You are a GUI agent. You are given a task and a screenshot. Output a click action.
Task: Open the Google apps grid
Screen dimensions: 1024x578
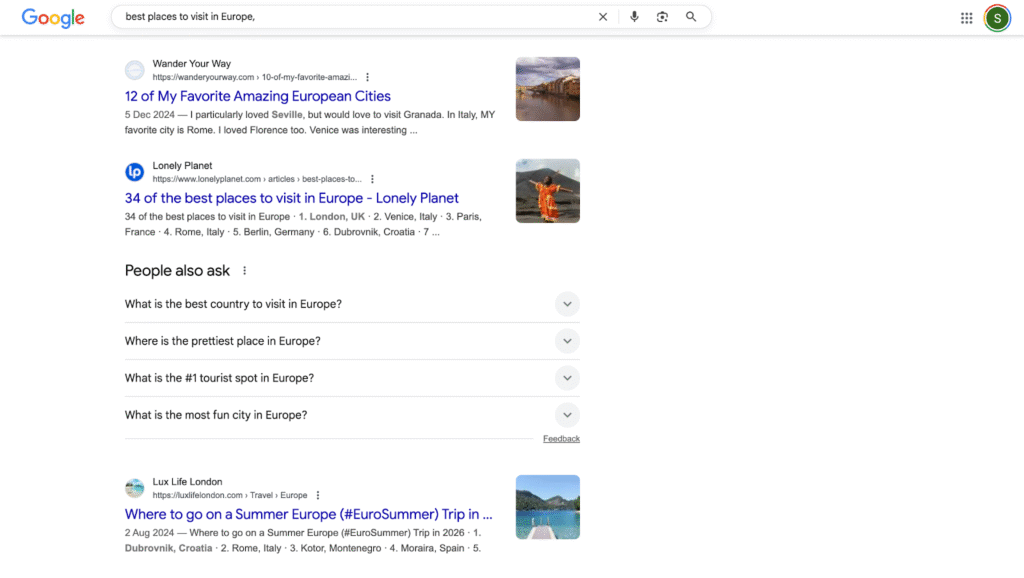[967, 18]
